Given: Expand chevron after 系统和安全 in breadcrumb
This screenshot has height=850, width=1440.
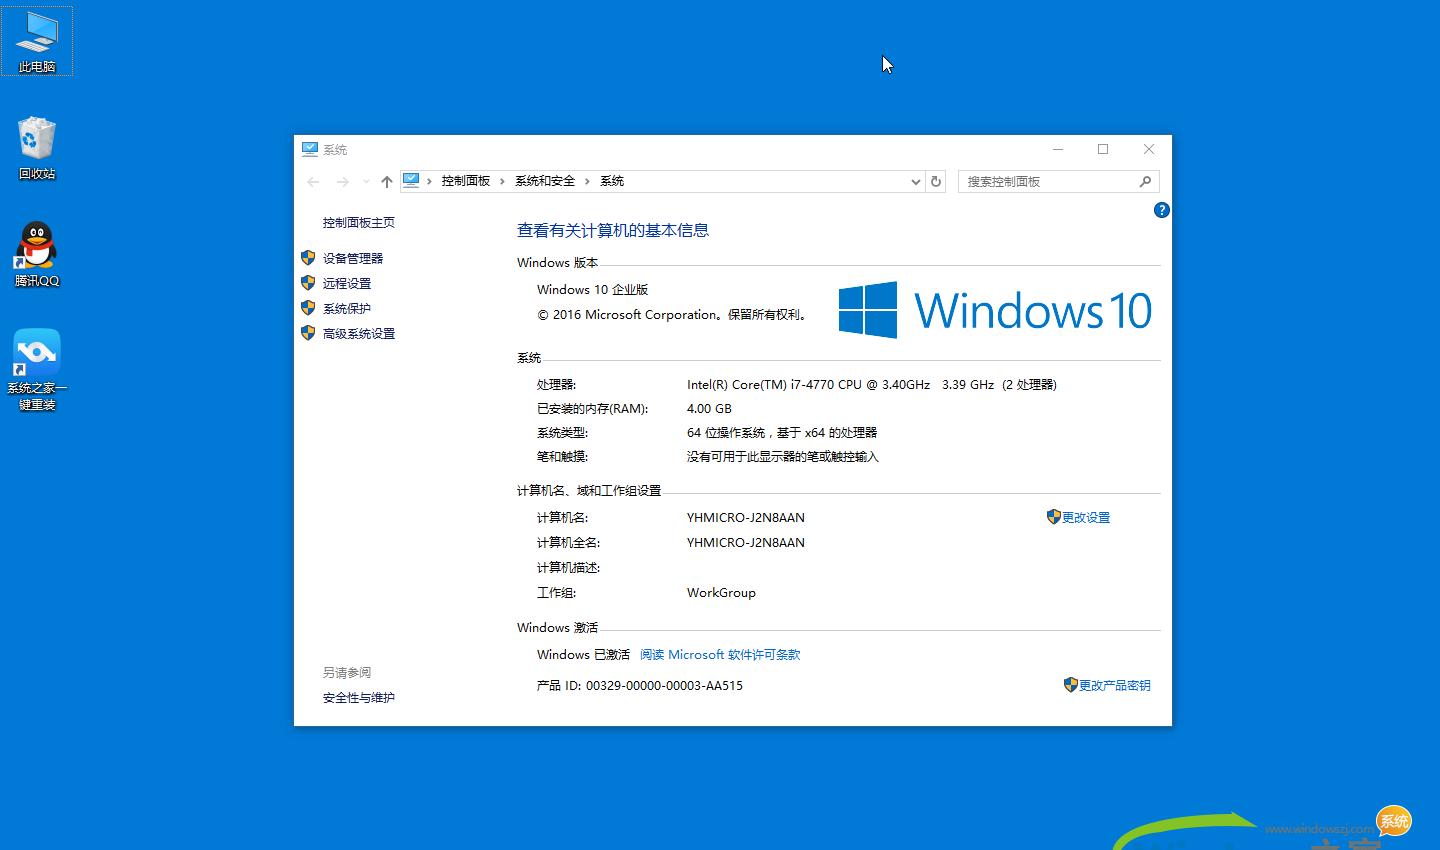Looking at the screenshot, I should (x=588, y=181).
